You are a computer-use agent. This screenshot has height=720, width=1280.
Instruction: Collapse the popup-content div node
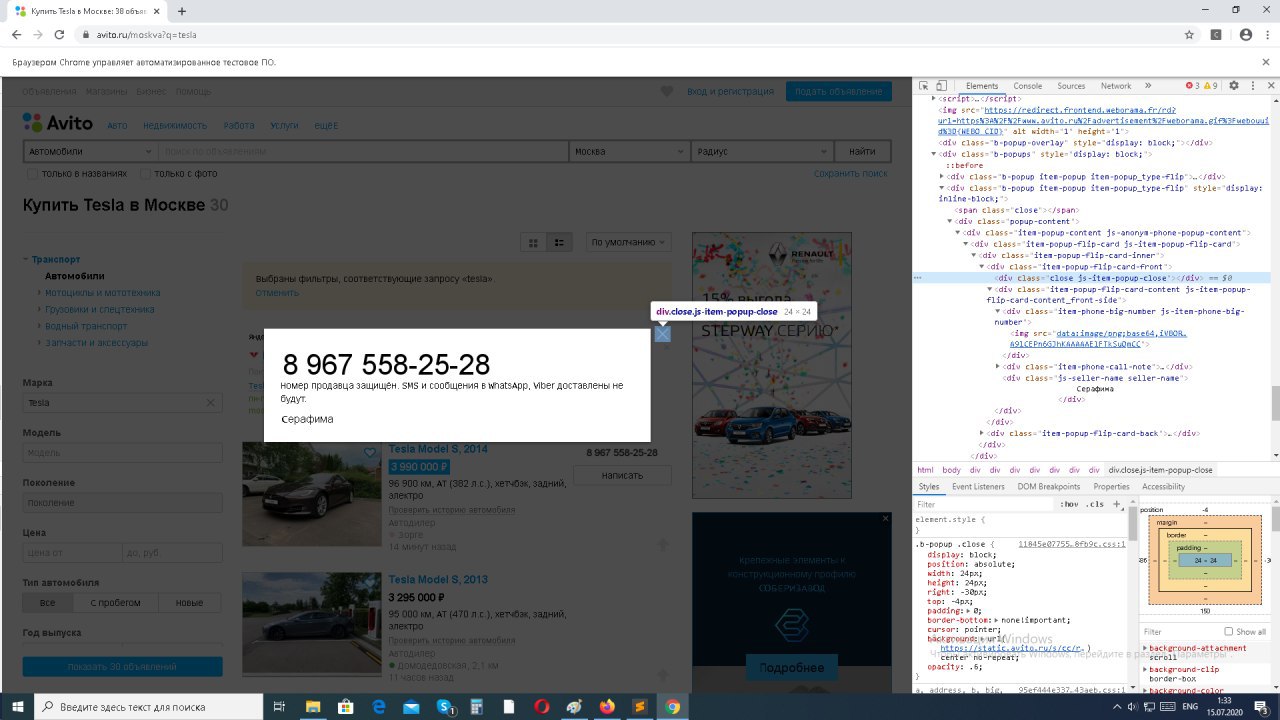949,221
